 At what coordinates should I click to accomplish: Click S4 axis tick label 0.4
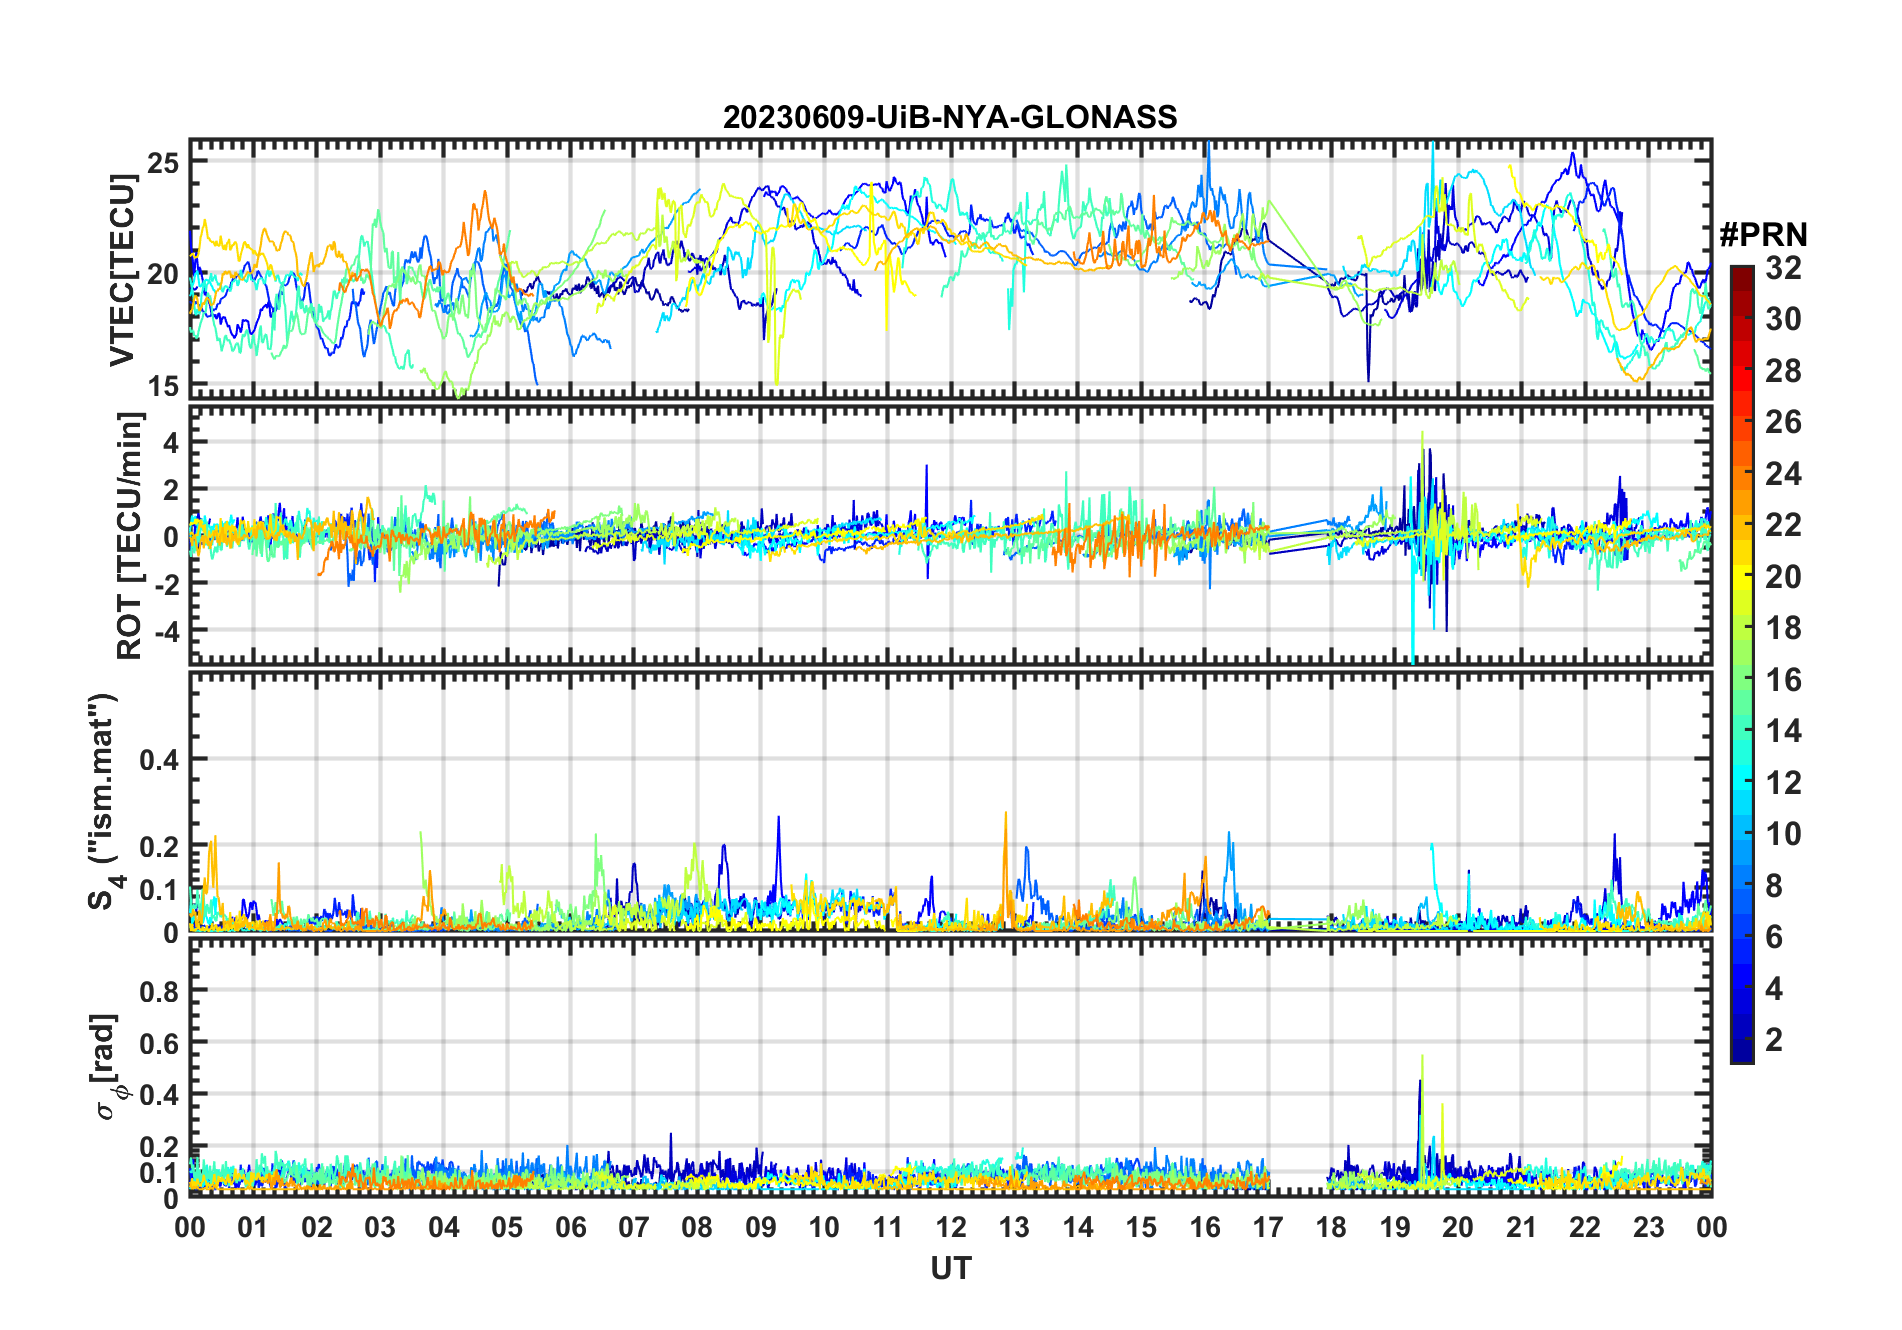point(160,760)
